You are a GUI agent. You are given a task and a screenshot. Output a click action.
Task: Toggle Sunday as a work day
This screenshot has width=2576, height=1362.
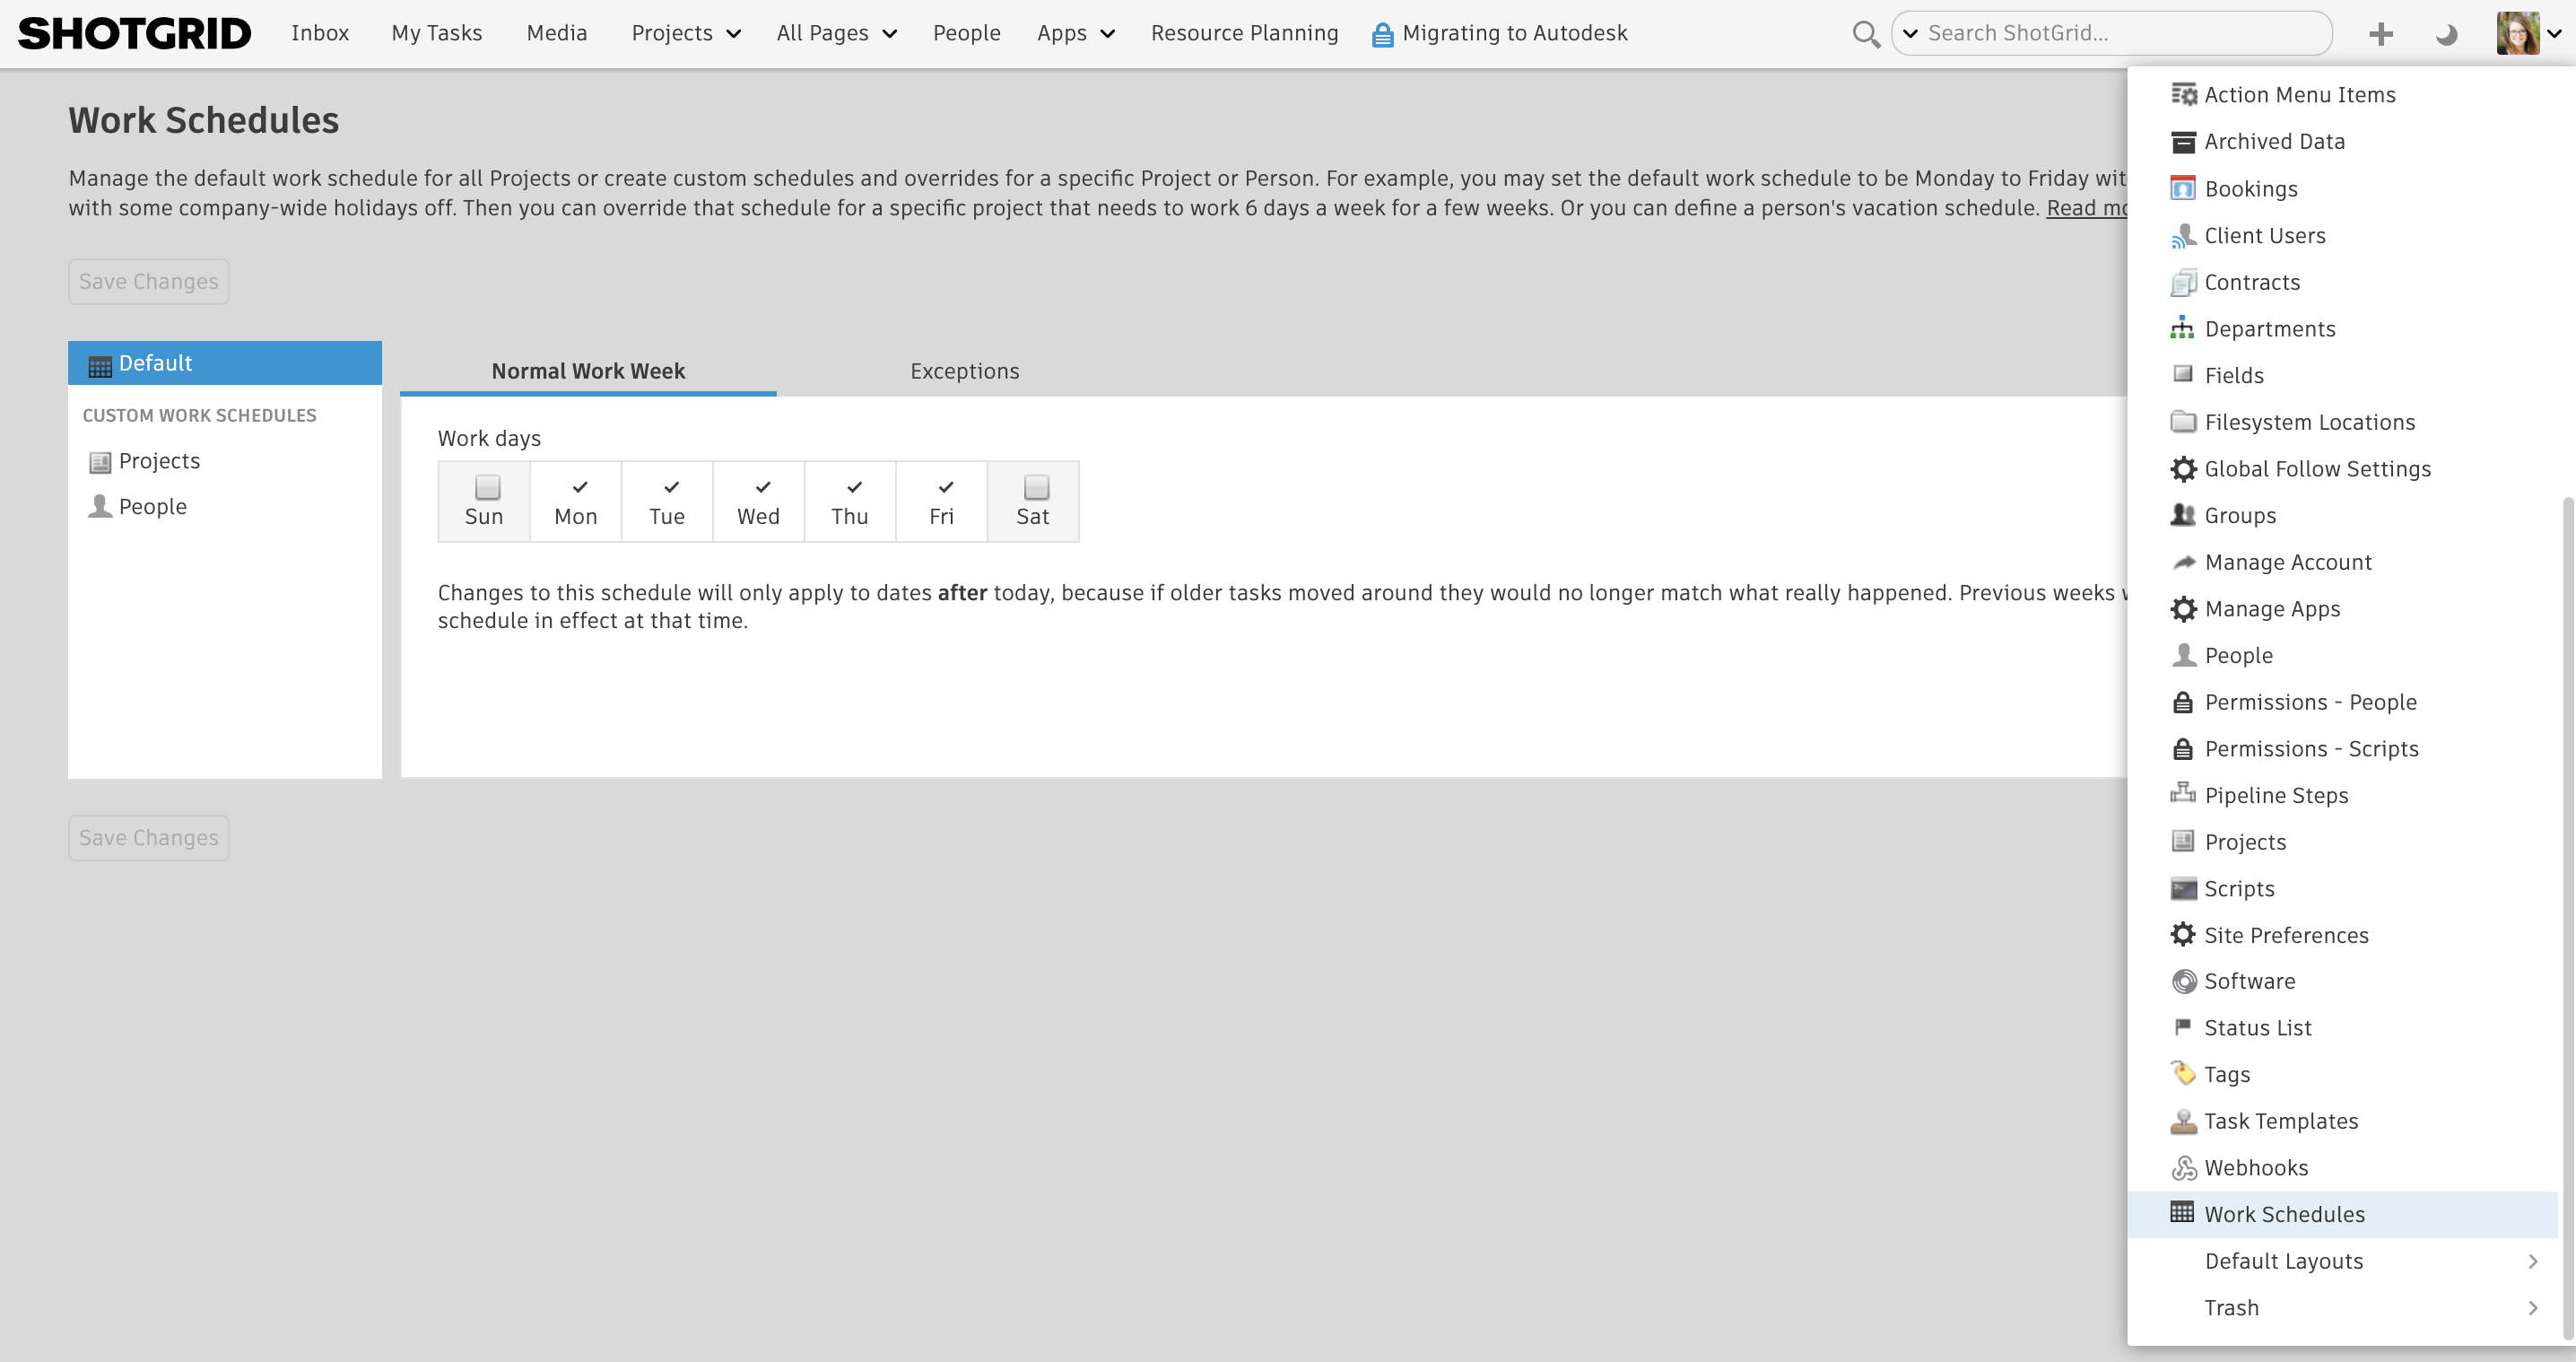coord(485,487)
